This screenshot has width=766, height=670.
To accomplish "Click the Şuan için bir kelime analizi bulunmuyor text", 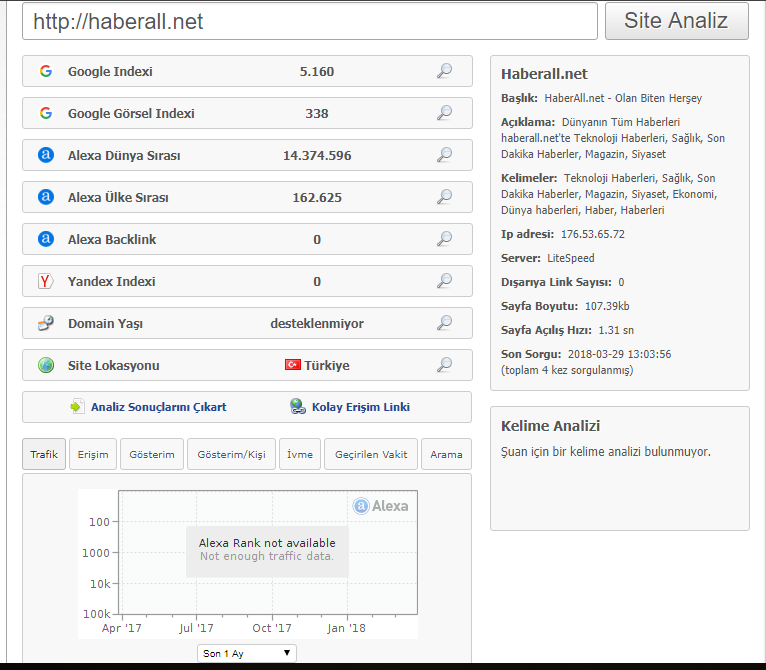I will [606, 452].
